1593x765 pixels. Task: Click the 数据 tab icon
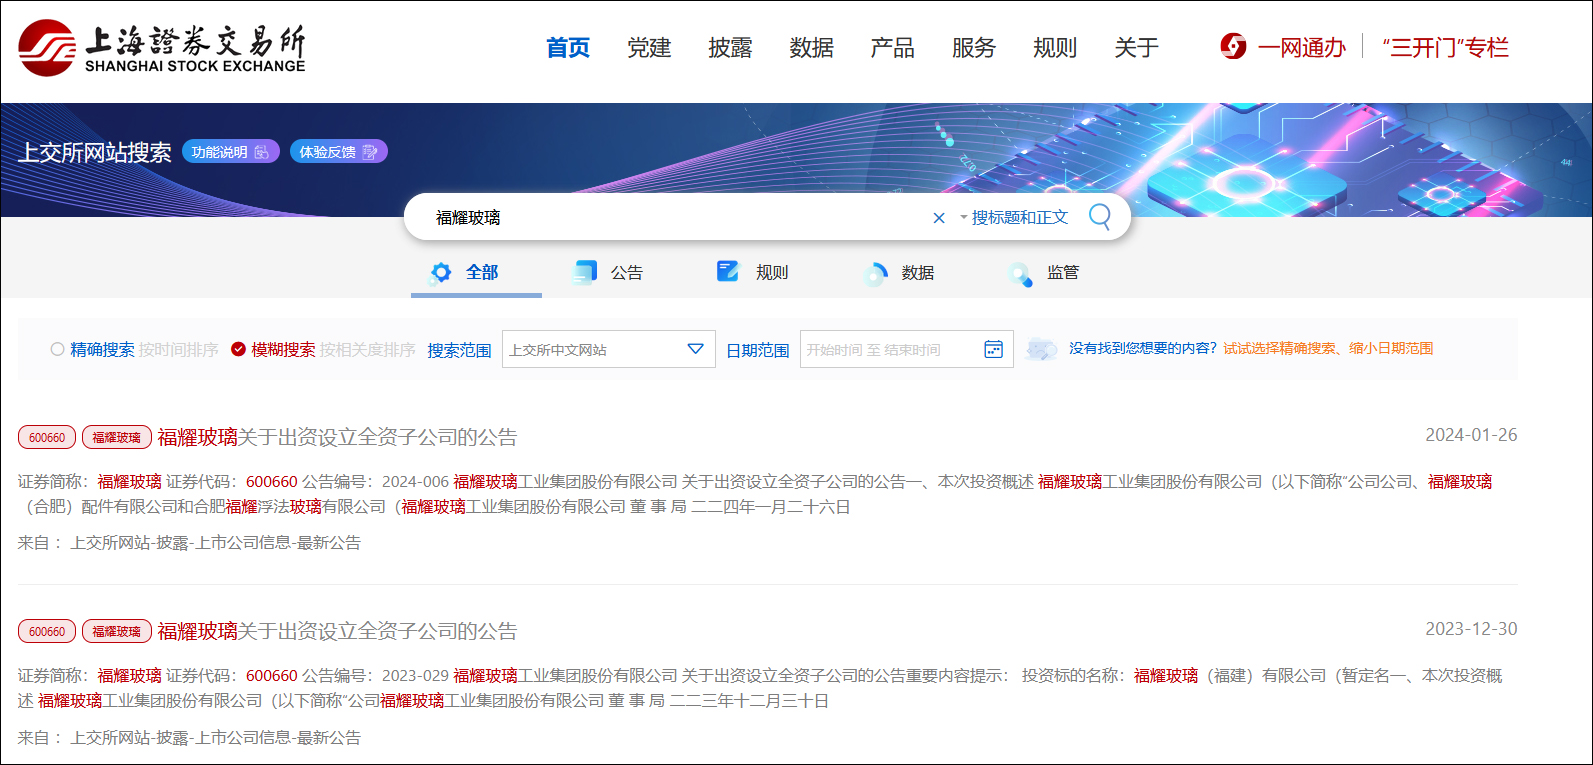click(x=875, y=274)
